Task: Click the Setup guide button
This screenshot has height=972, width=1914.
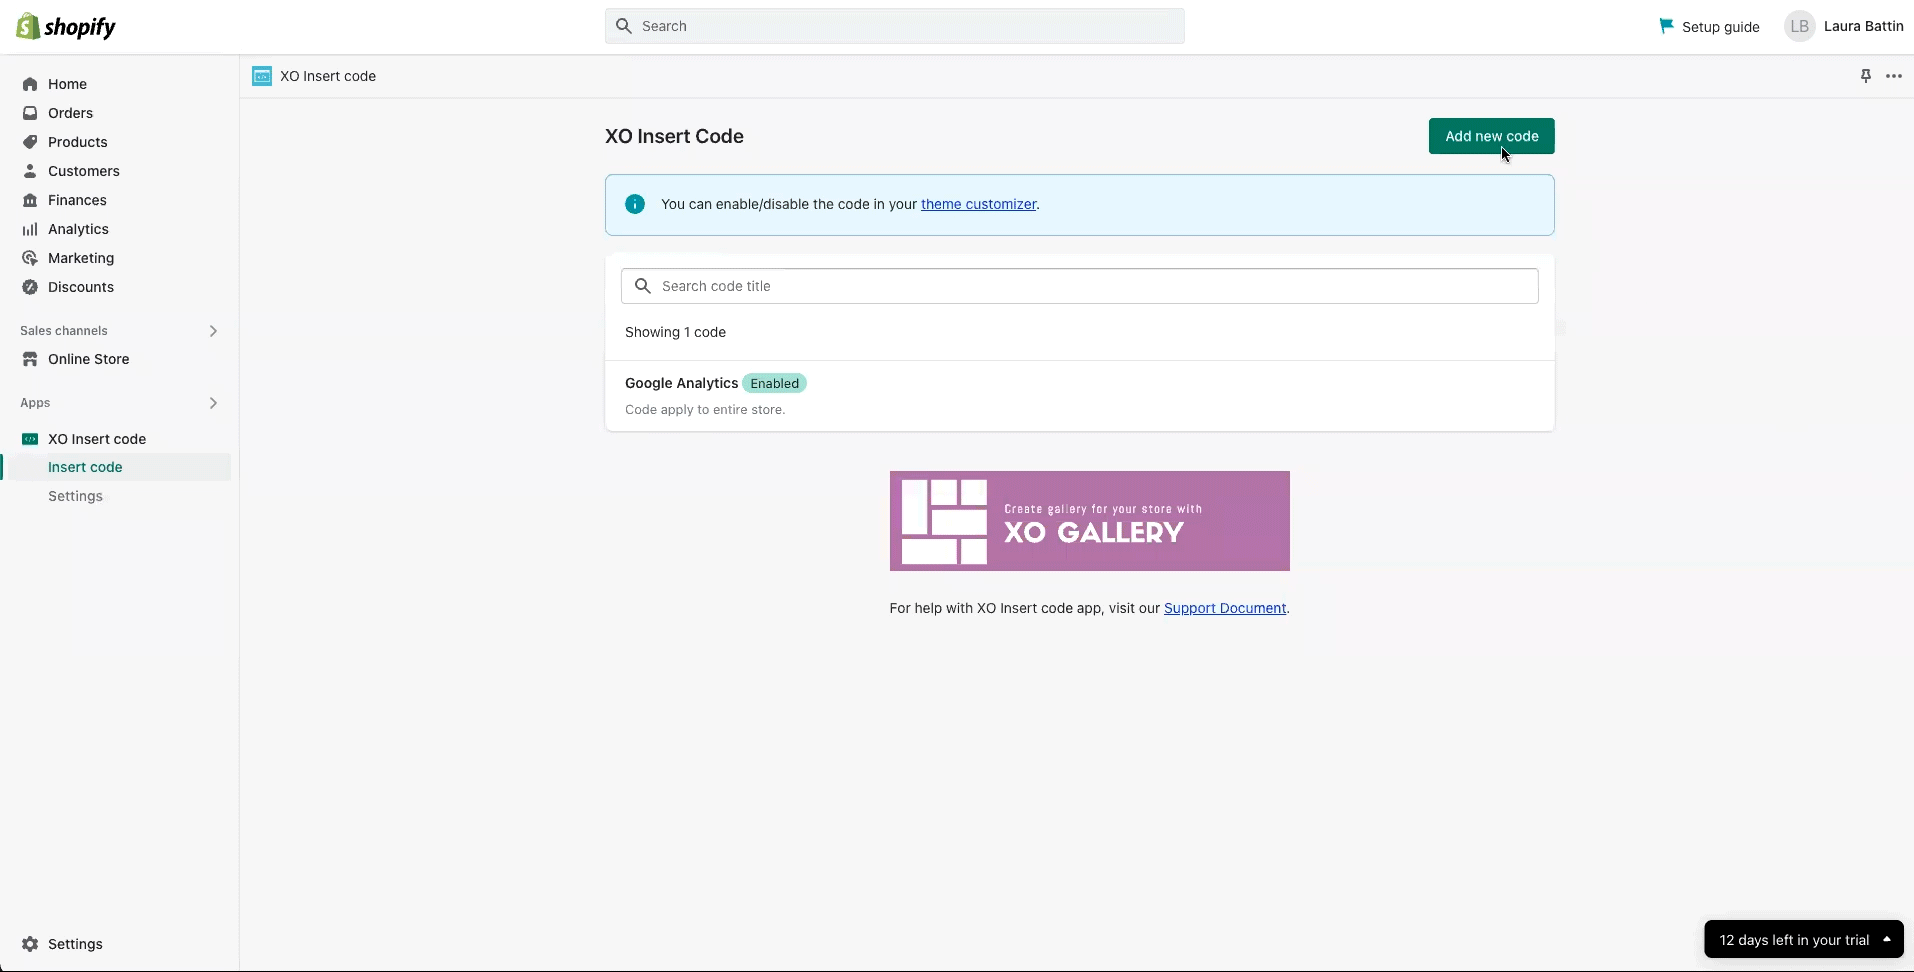Action: (1709, 26)
